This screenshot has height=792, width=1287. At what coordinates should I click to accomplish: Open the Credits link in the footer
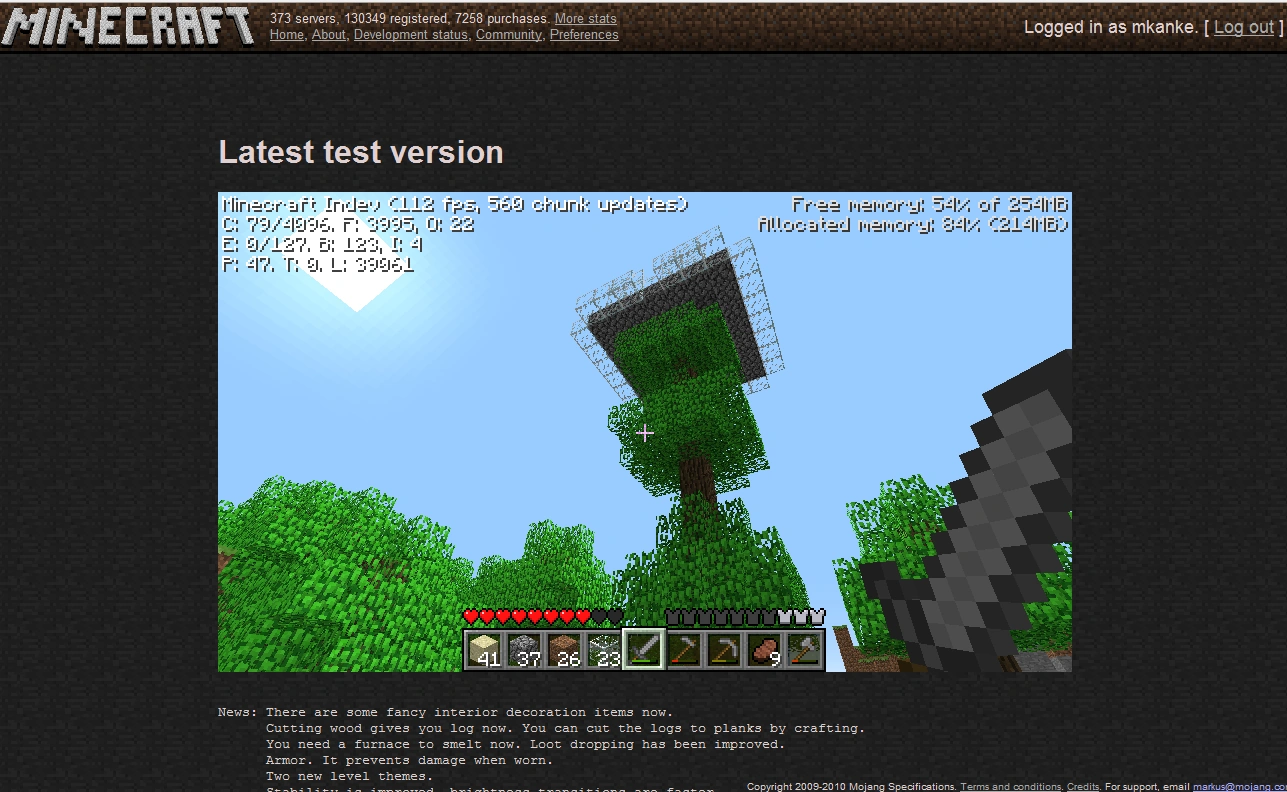(x=1083, y=787)
